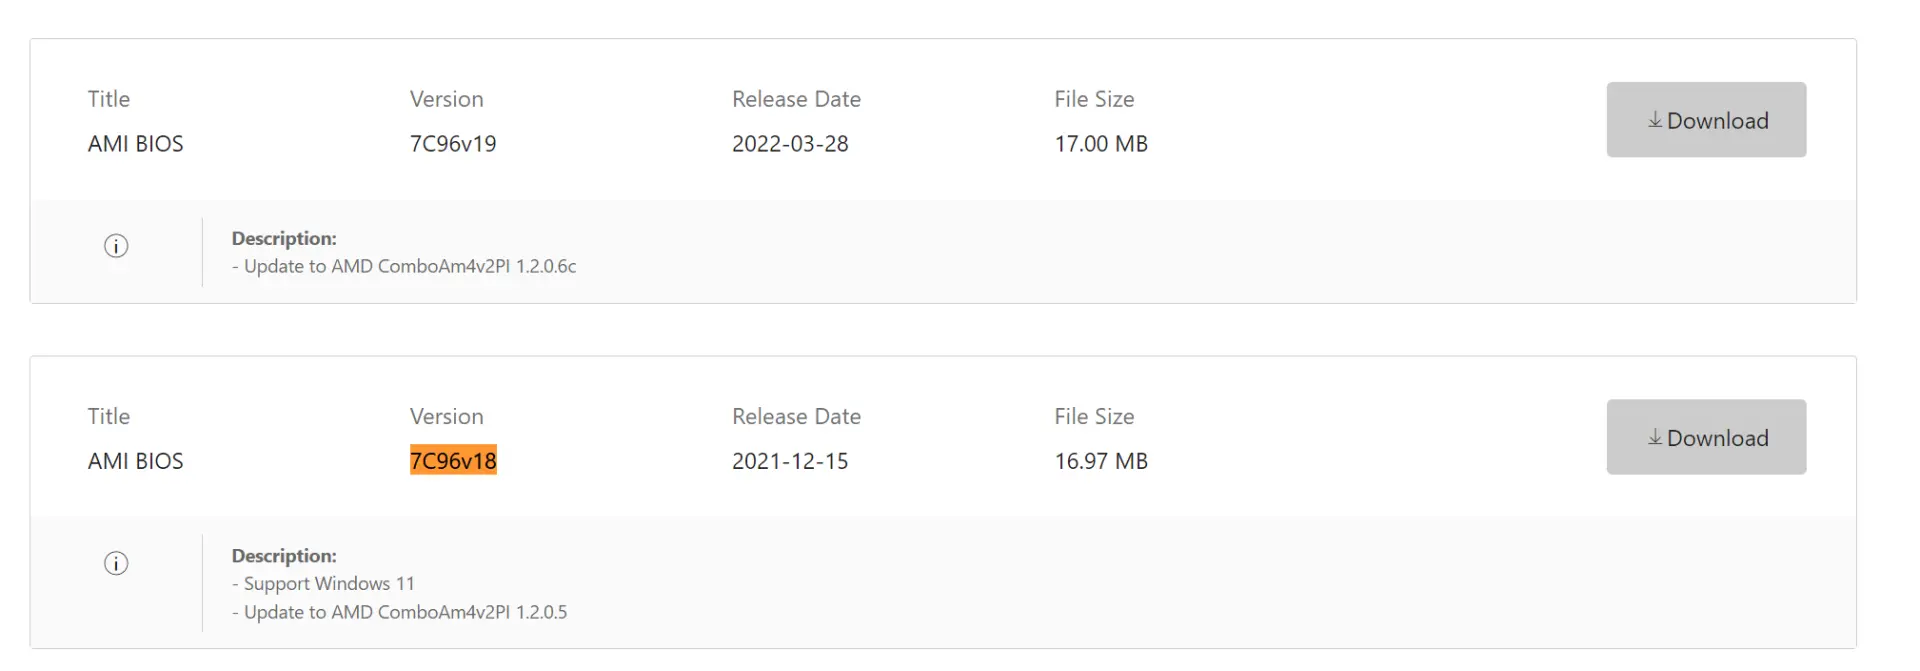Click info icon for 7C96v19 description
Viewport: 1920px width, 671px height.
pyautogui.click(x=116, y=246)
